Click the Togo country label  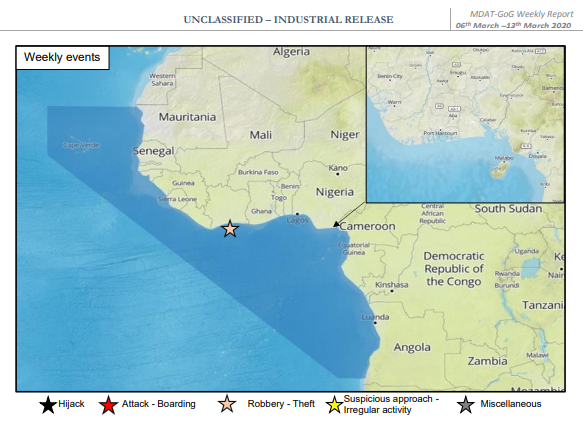(279, 198)
